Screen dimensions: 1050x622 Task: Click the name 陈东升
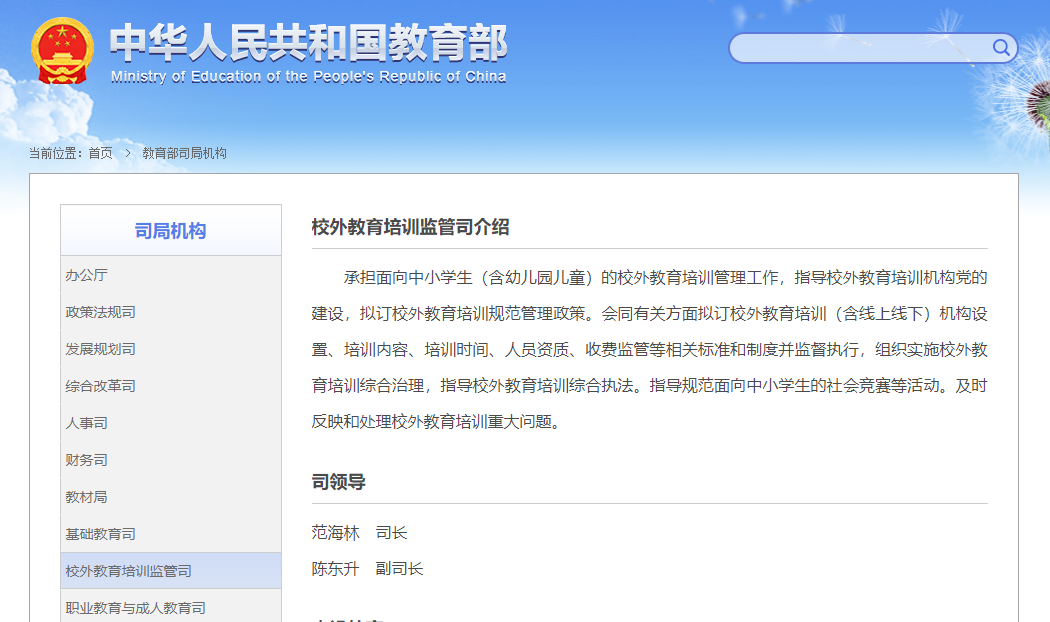pos(335,569)
